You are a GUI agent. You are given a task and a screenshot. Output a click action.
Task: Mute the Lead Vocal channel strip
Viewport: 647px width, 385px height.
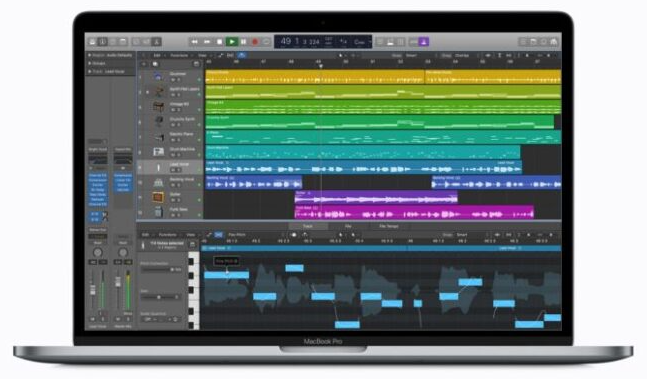(93, 319)
